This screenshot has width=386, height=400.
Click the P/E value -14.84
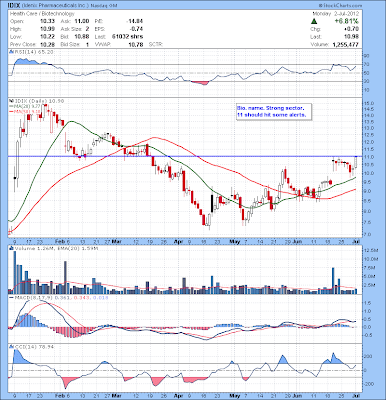click(x=135, y=21)
